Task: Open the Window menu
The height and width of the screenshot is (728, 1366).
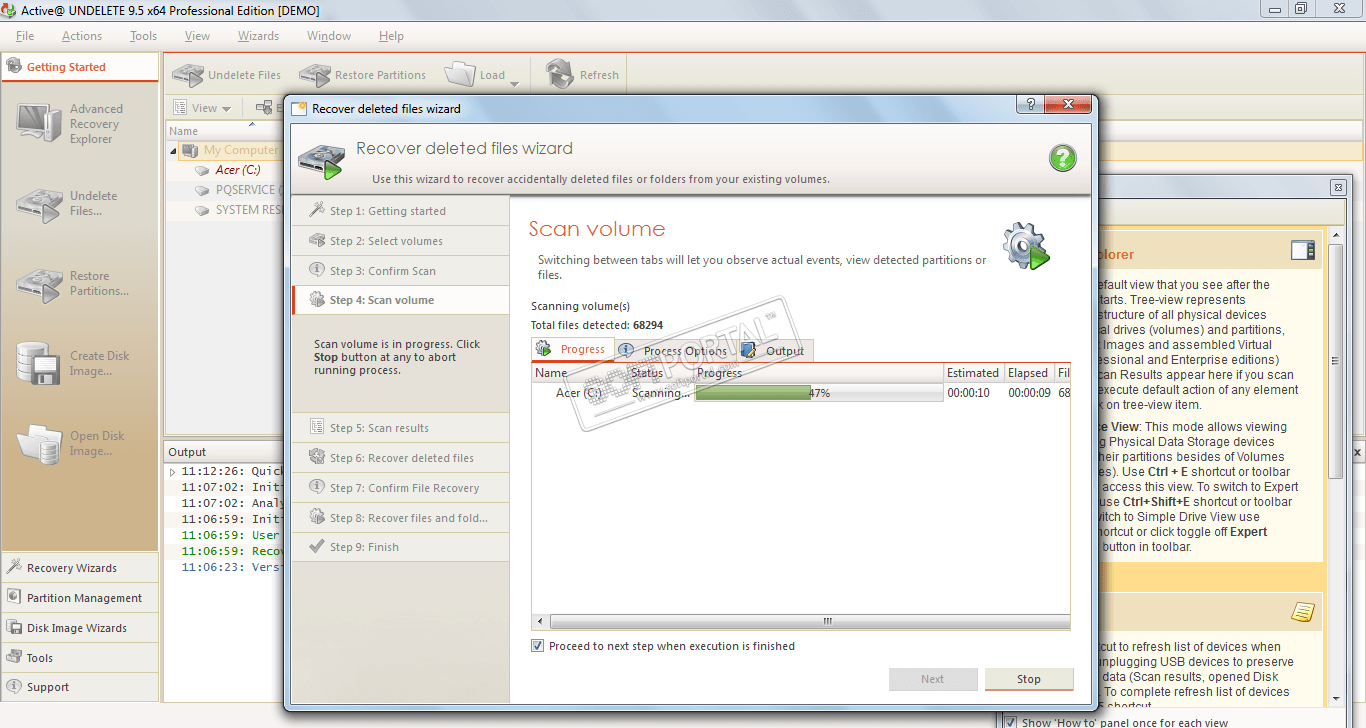Action: tap(329, 36)
